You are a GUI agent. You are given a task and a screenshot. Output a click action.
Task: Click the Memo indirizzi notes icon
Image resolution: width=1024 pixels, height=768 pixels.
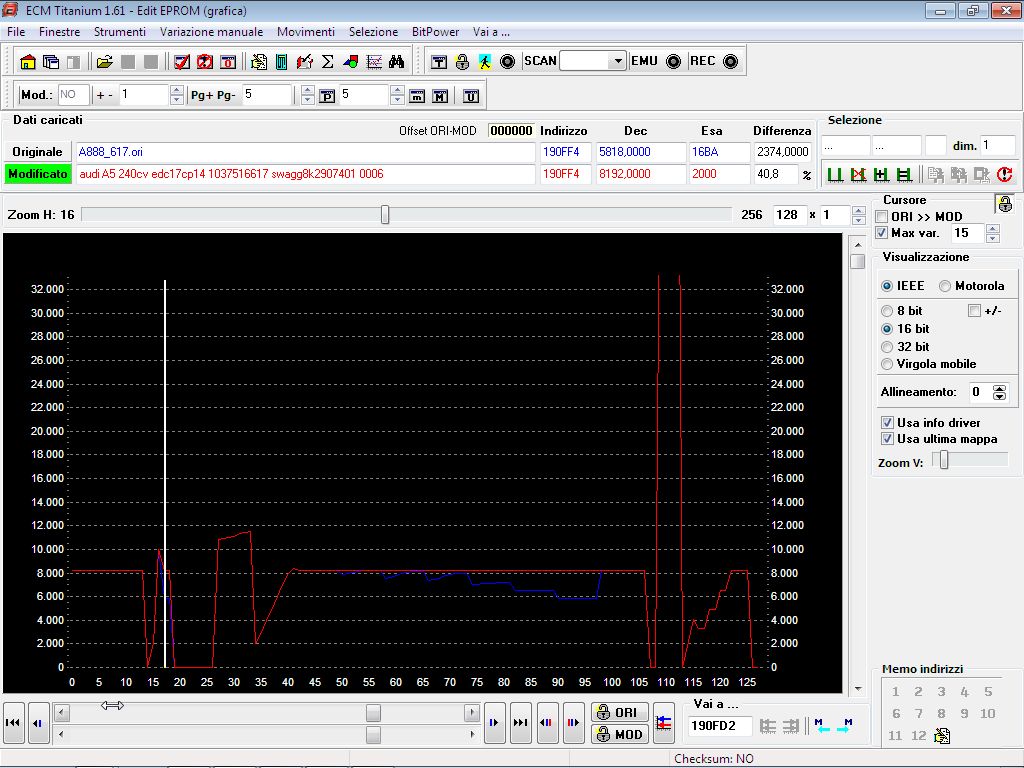[942, 736]
